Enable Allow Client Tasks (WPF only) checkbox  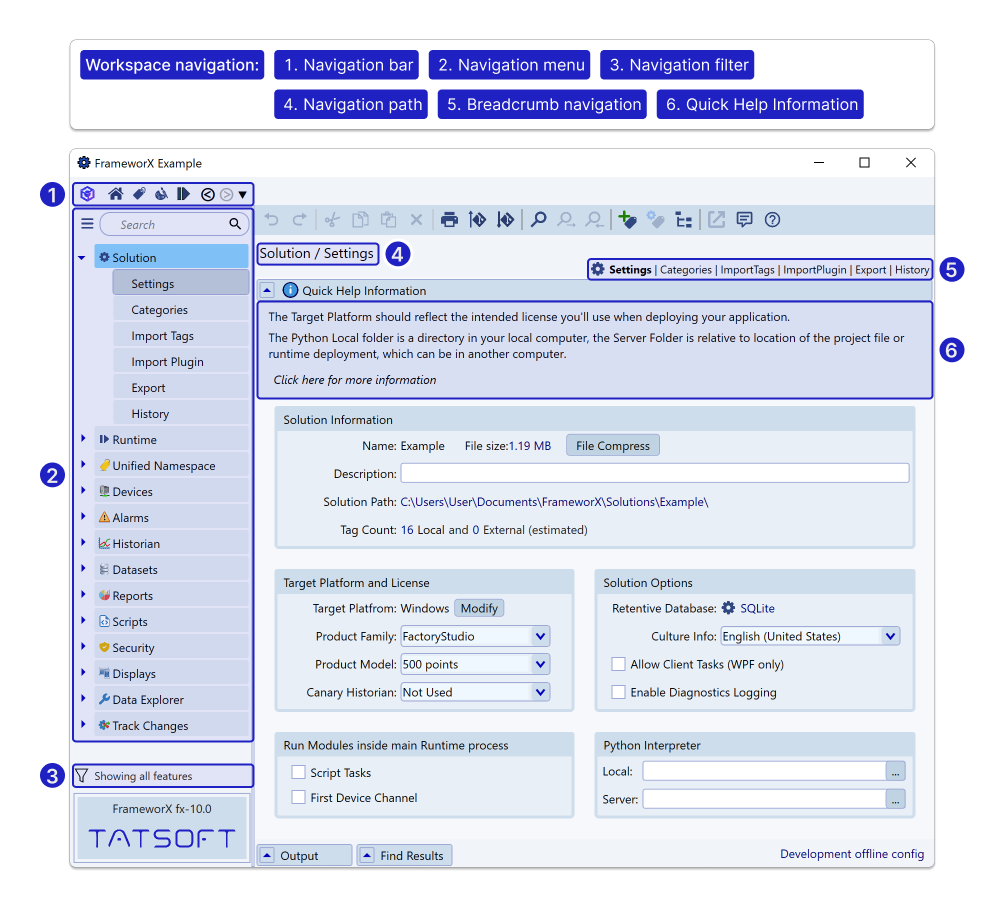click(619, 664)
